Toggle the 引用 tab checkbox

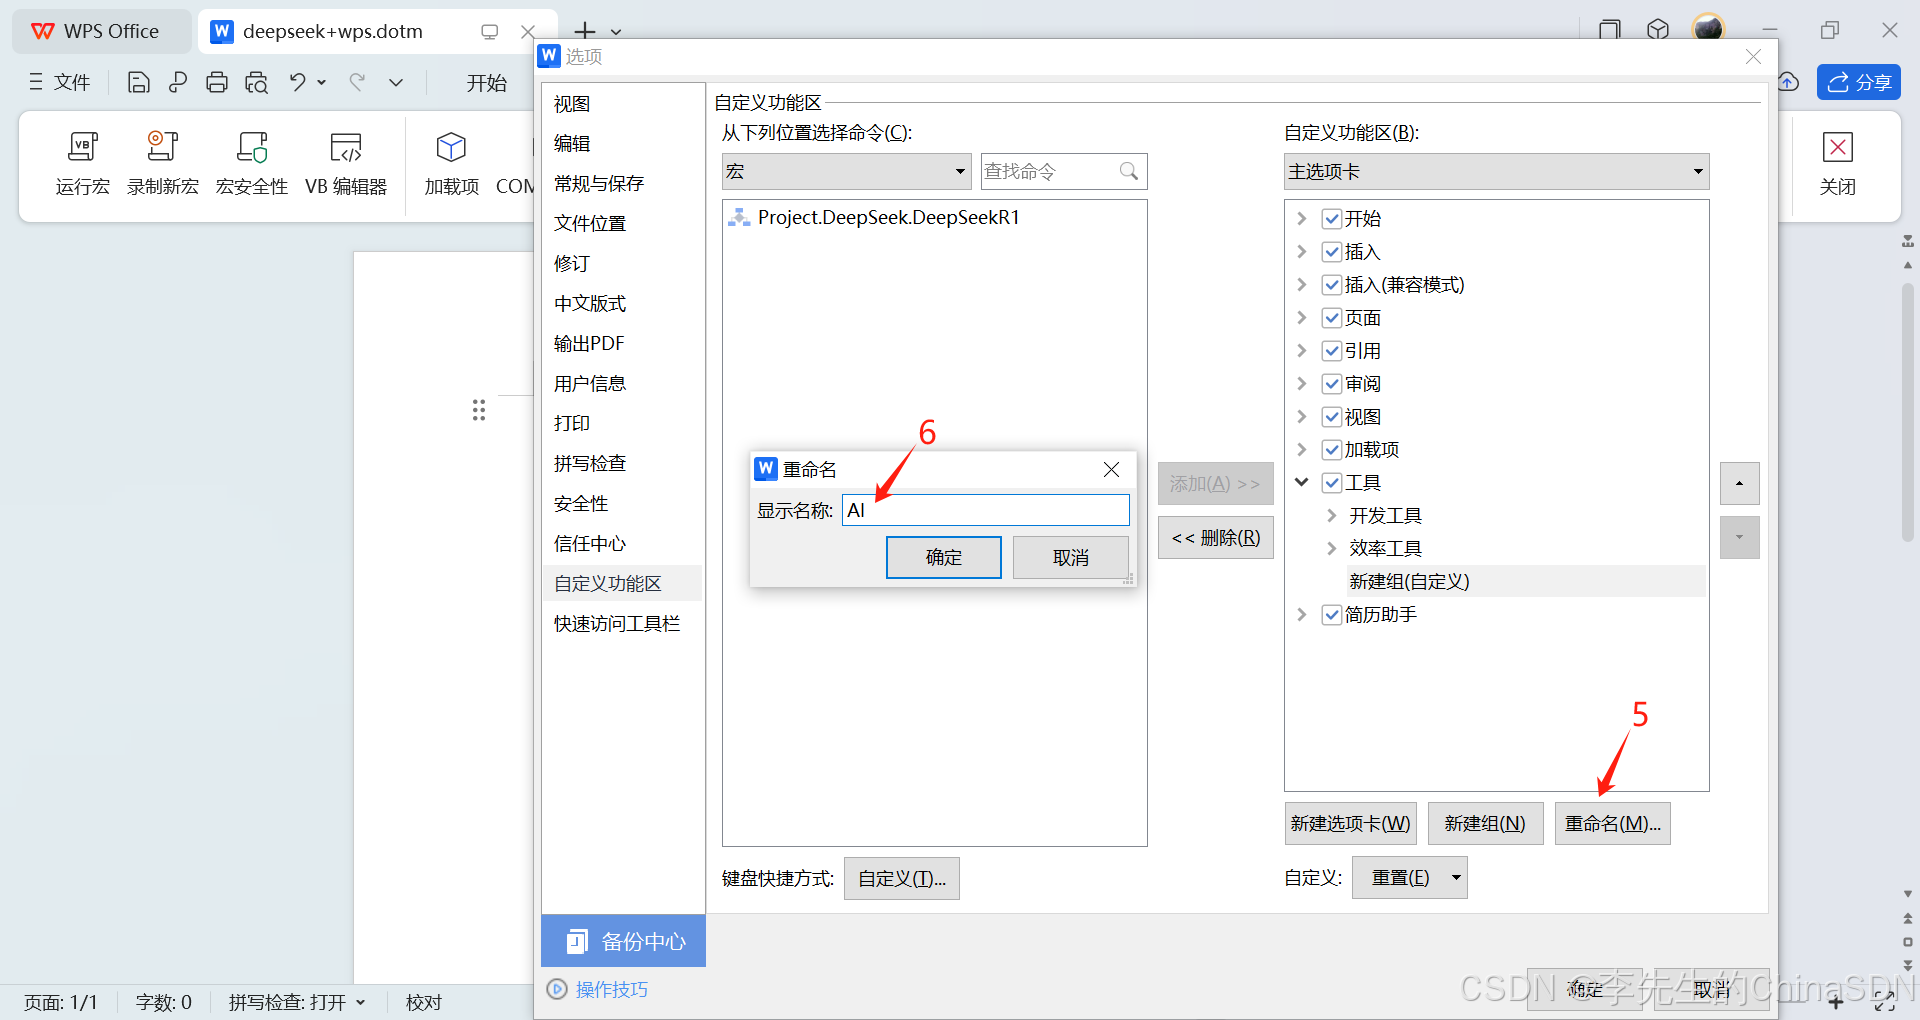point(1332,351)
